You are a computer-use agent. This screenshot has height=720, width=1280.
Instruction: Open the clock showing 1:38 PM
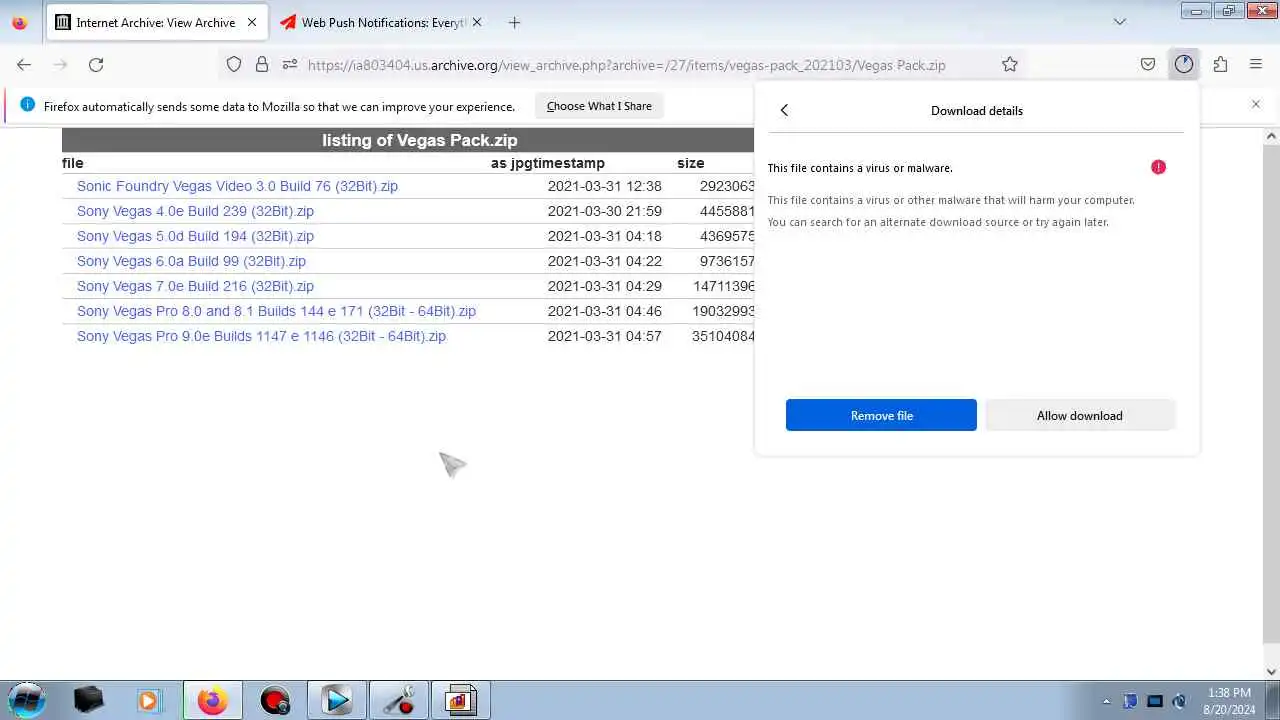tap(1229, 701)
